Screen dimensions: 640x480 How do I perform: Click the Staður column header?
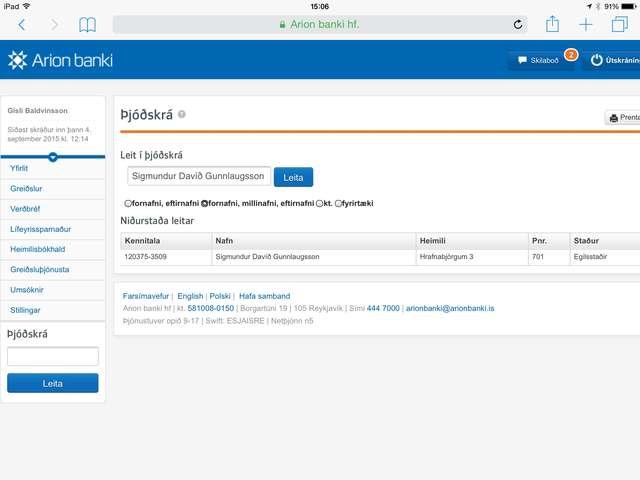(605, 241)
